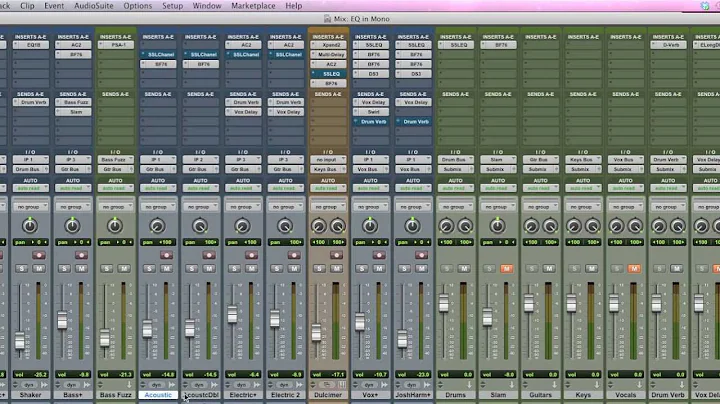Open Xpand2 insert on Dulcimer track
This screenshot has width=720, height=404.
[328, 45]
